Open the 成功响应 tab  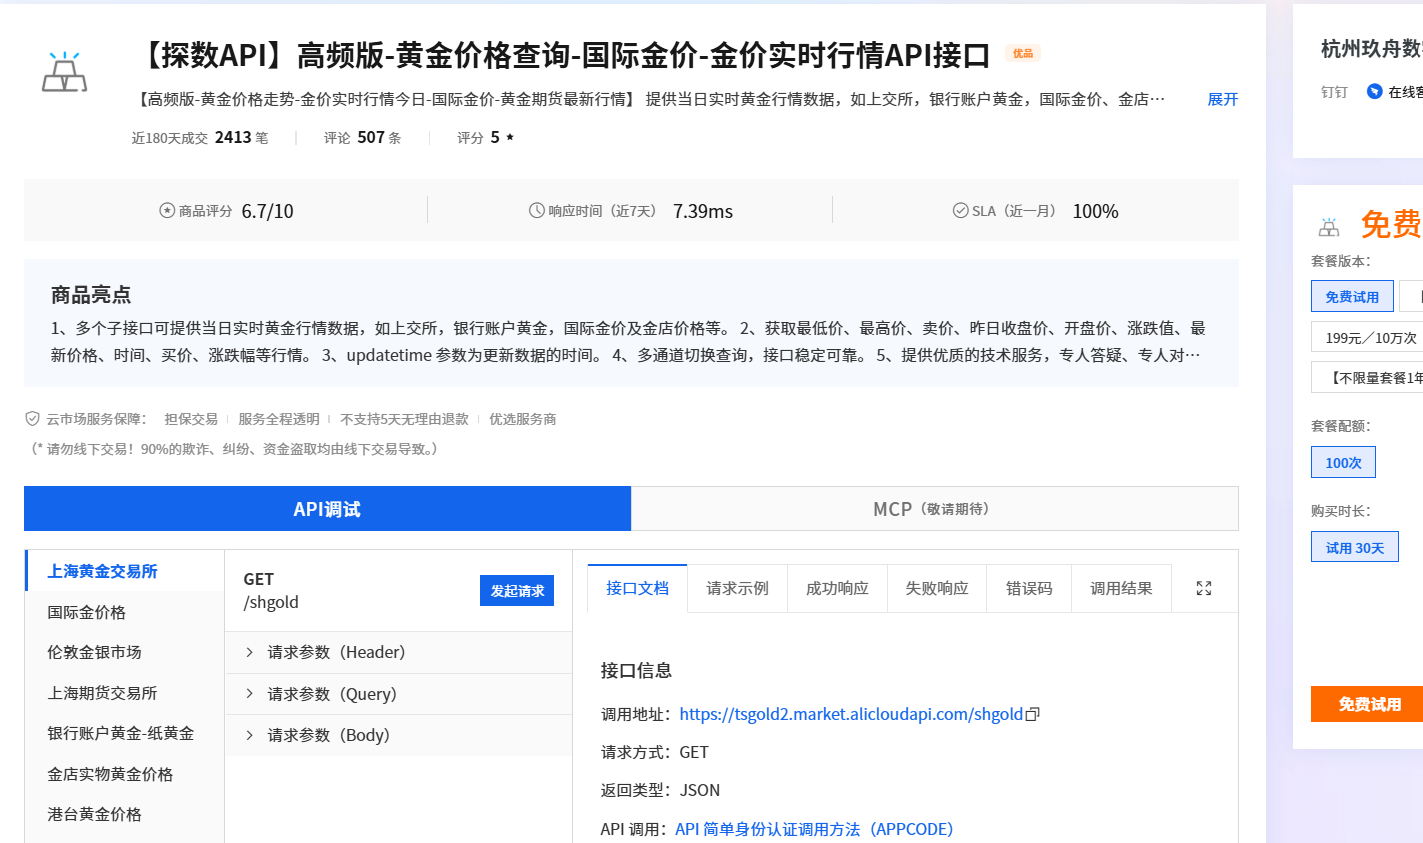click(837, 588)
